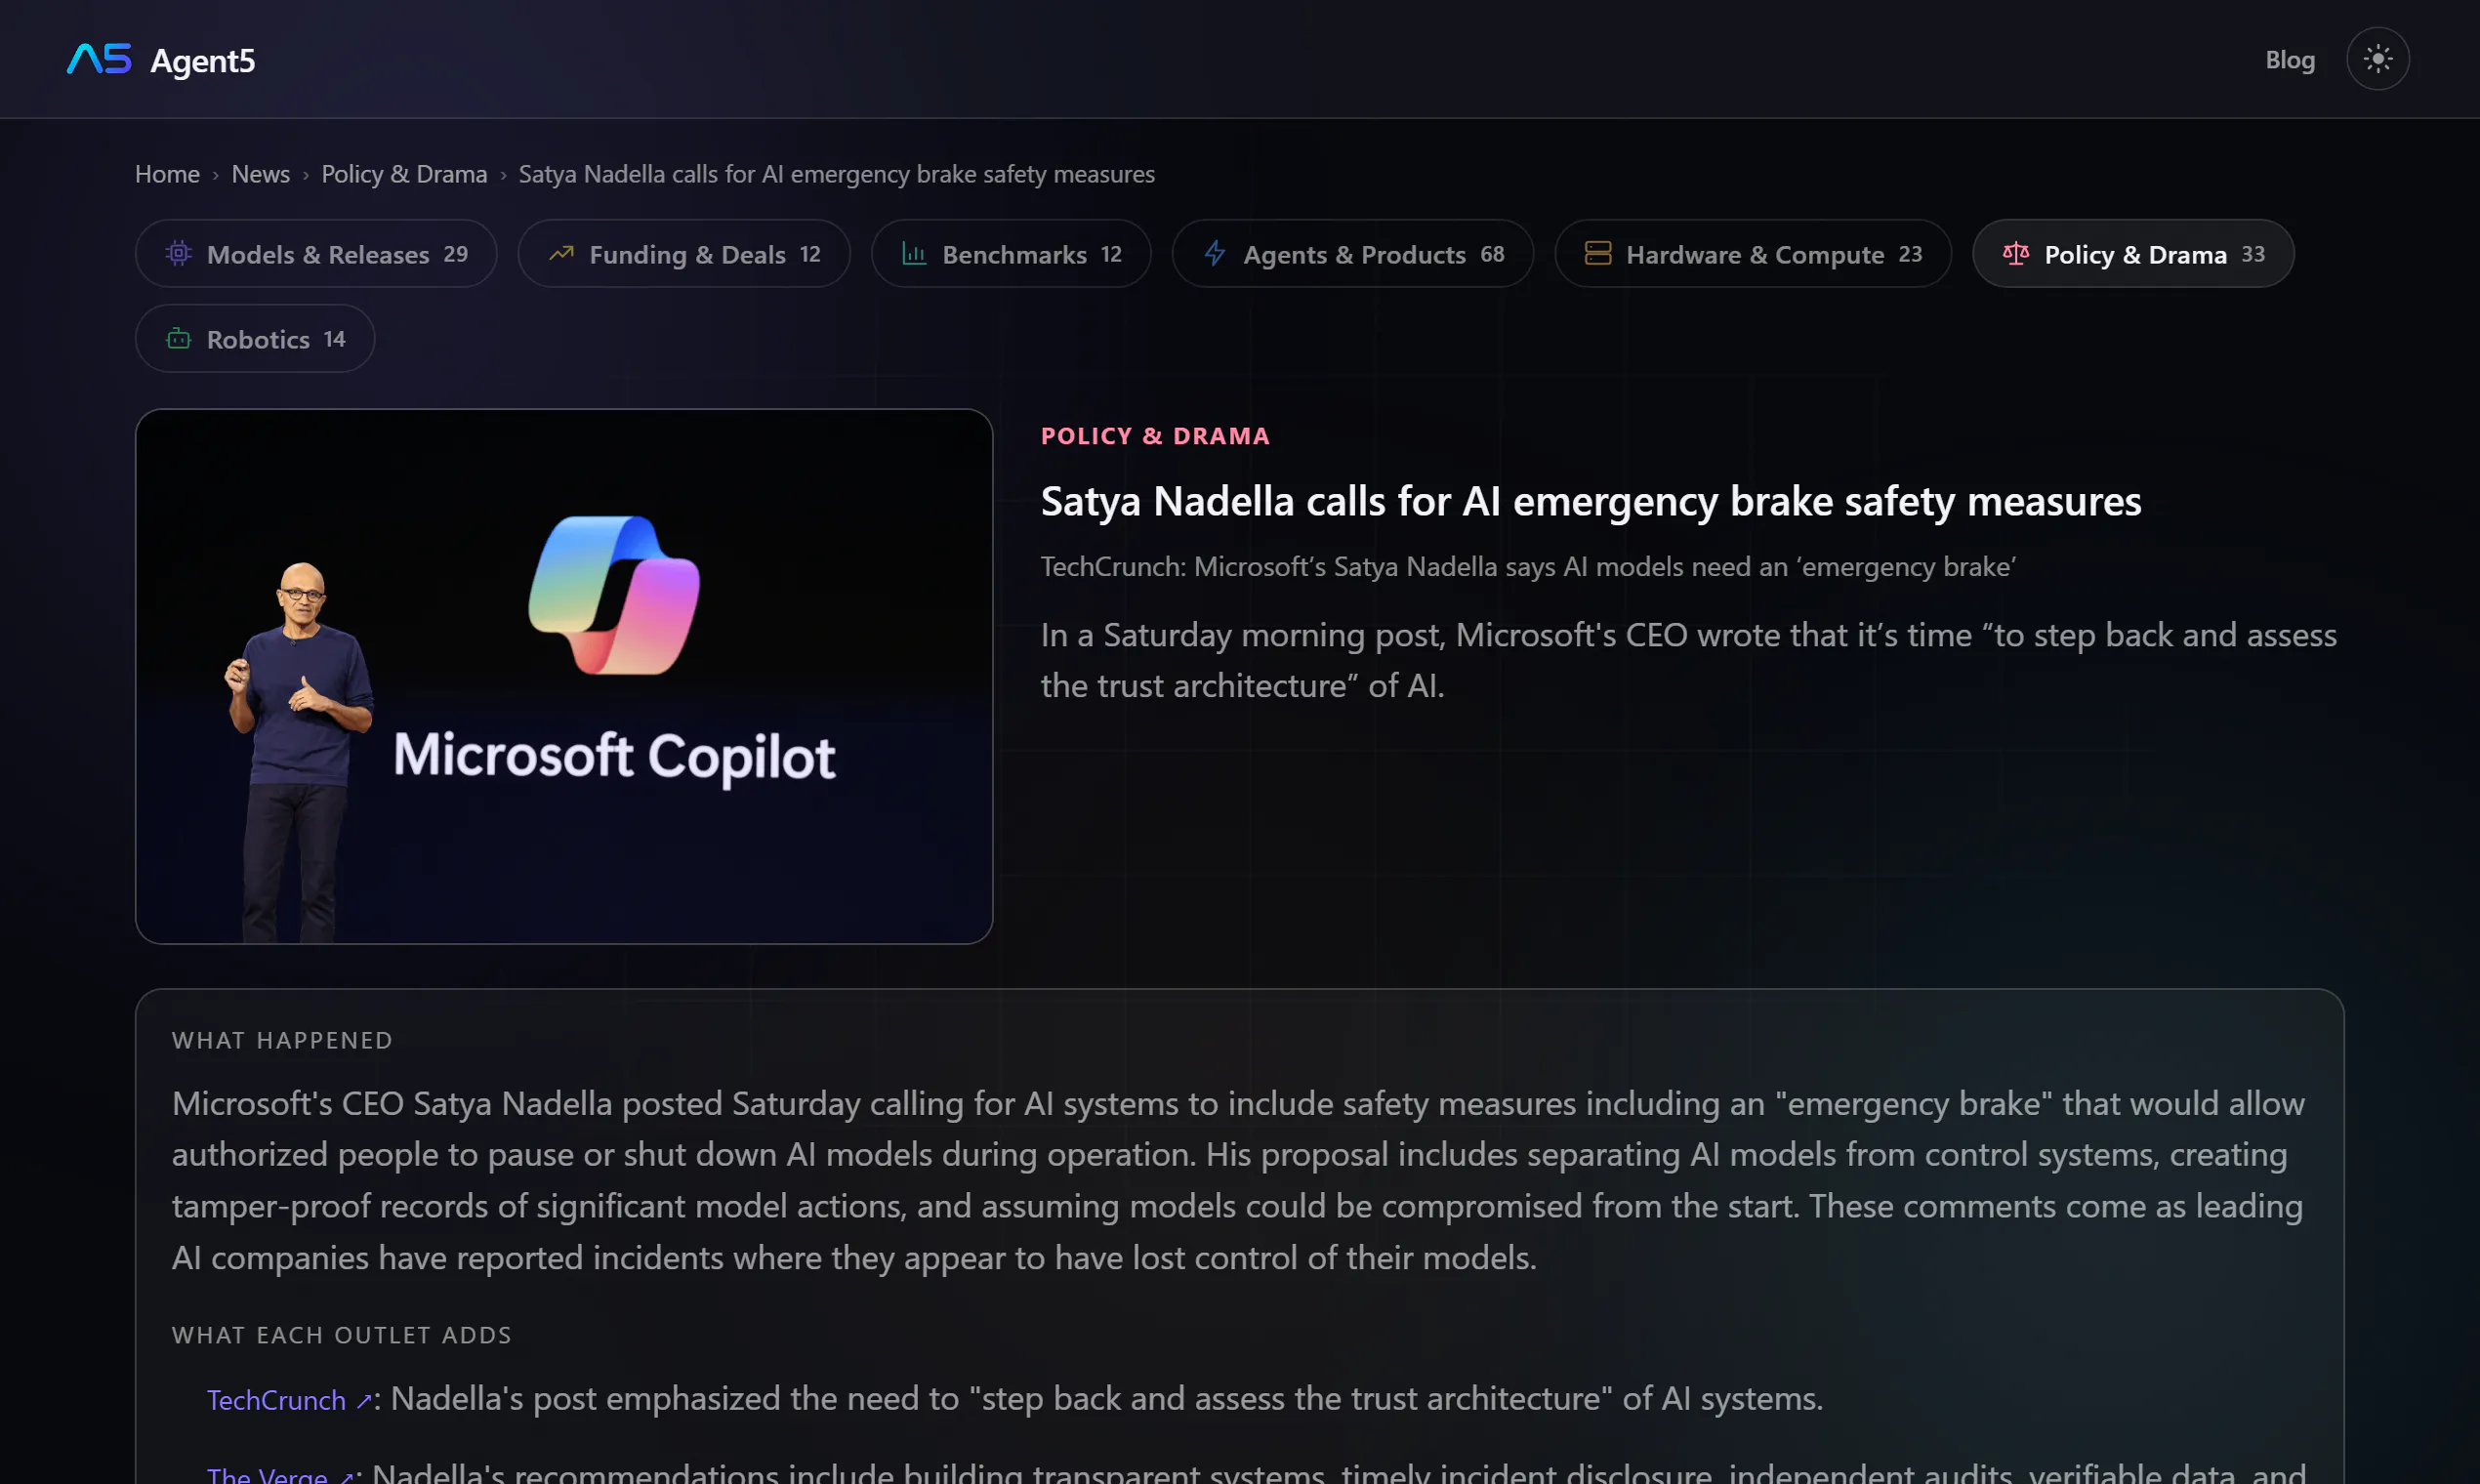Viewport: 2480px width, 1484px height.
Task: Open The Verge source link
Action: pos(267,1474)
